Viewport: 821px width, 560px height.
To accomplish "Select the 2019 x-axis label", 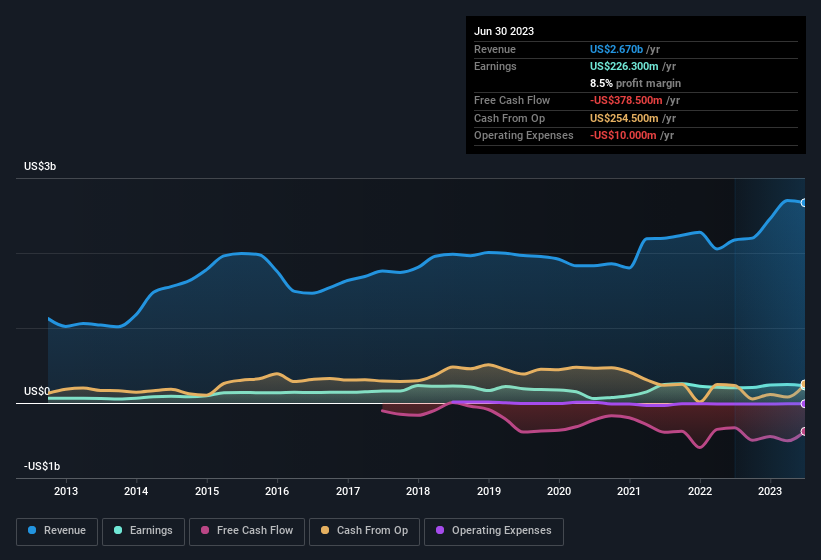I will click(x=489, y=491).
